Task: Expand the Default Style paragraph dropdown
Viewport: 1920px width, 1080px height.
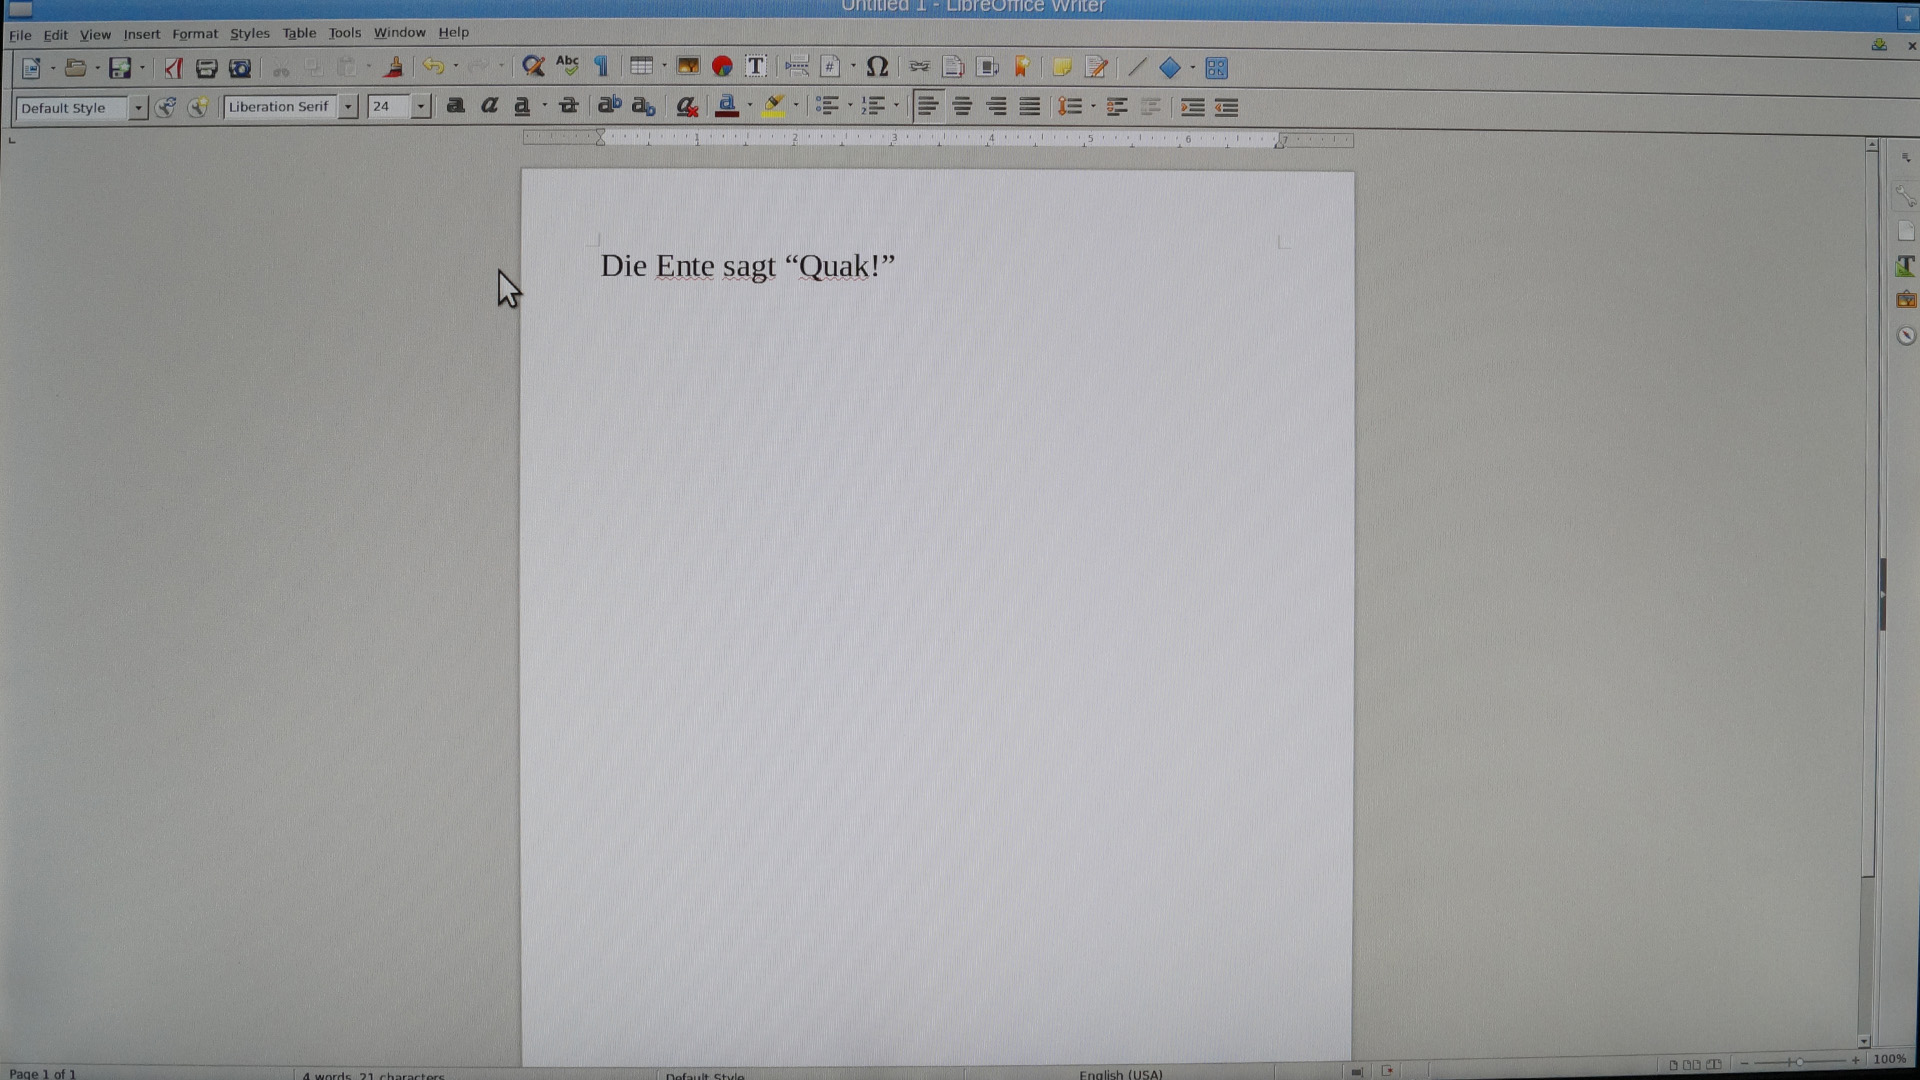Action: [x=138, y=108]
